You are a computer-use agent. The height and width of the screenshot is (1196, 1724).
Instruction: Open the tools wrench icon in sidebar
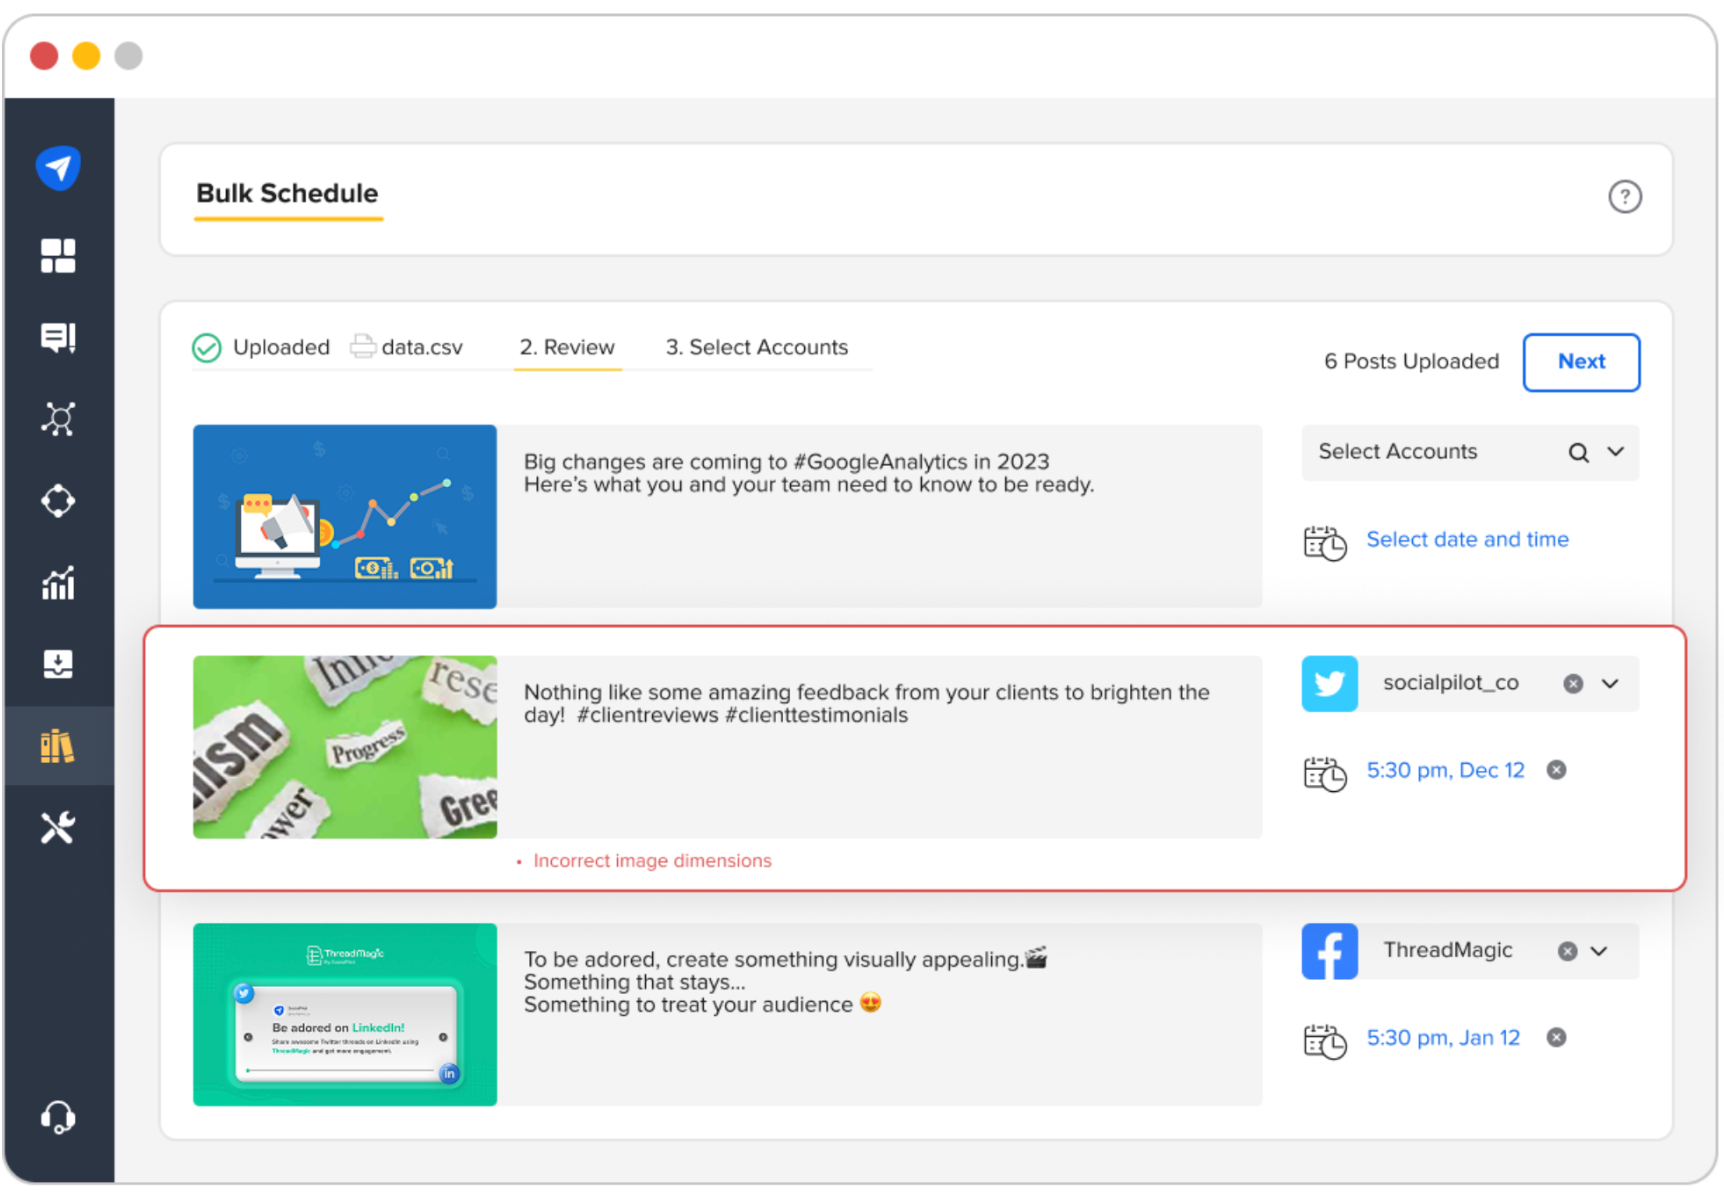click(x=58, y=828)
